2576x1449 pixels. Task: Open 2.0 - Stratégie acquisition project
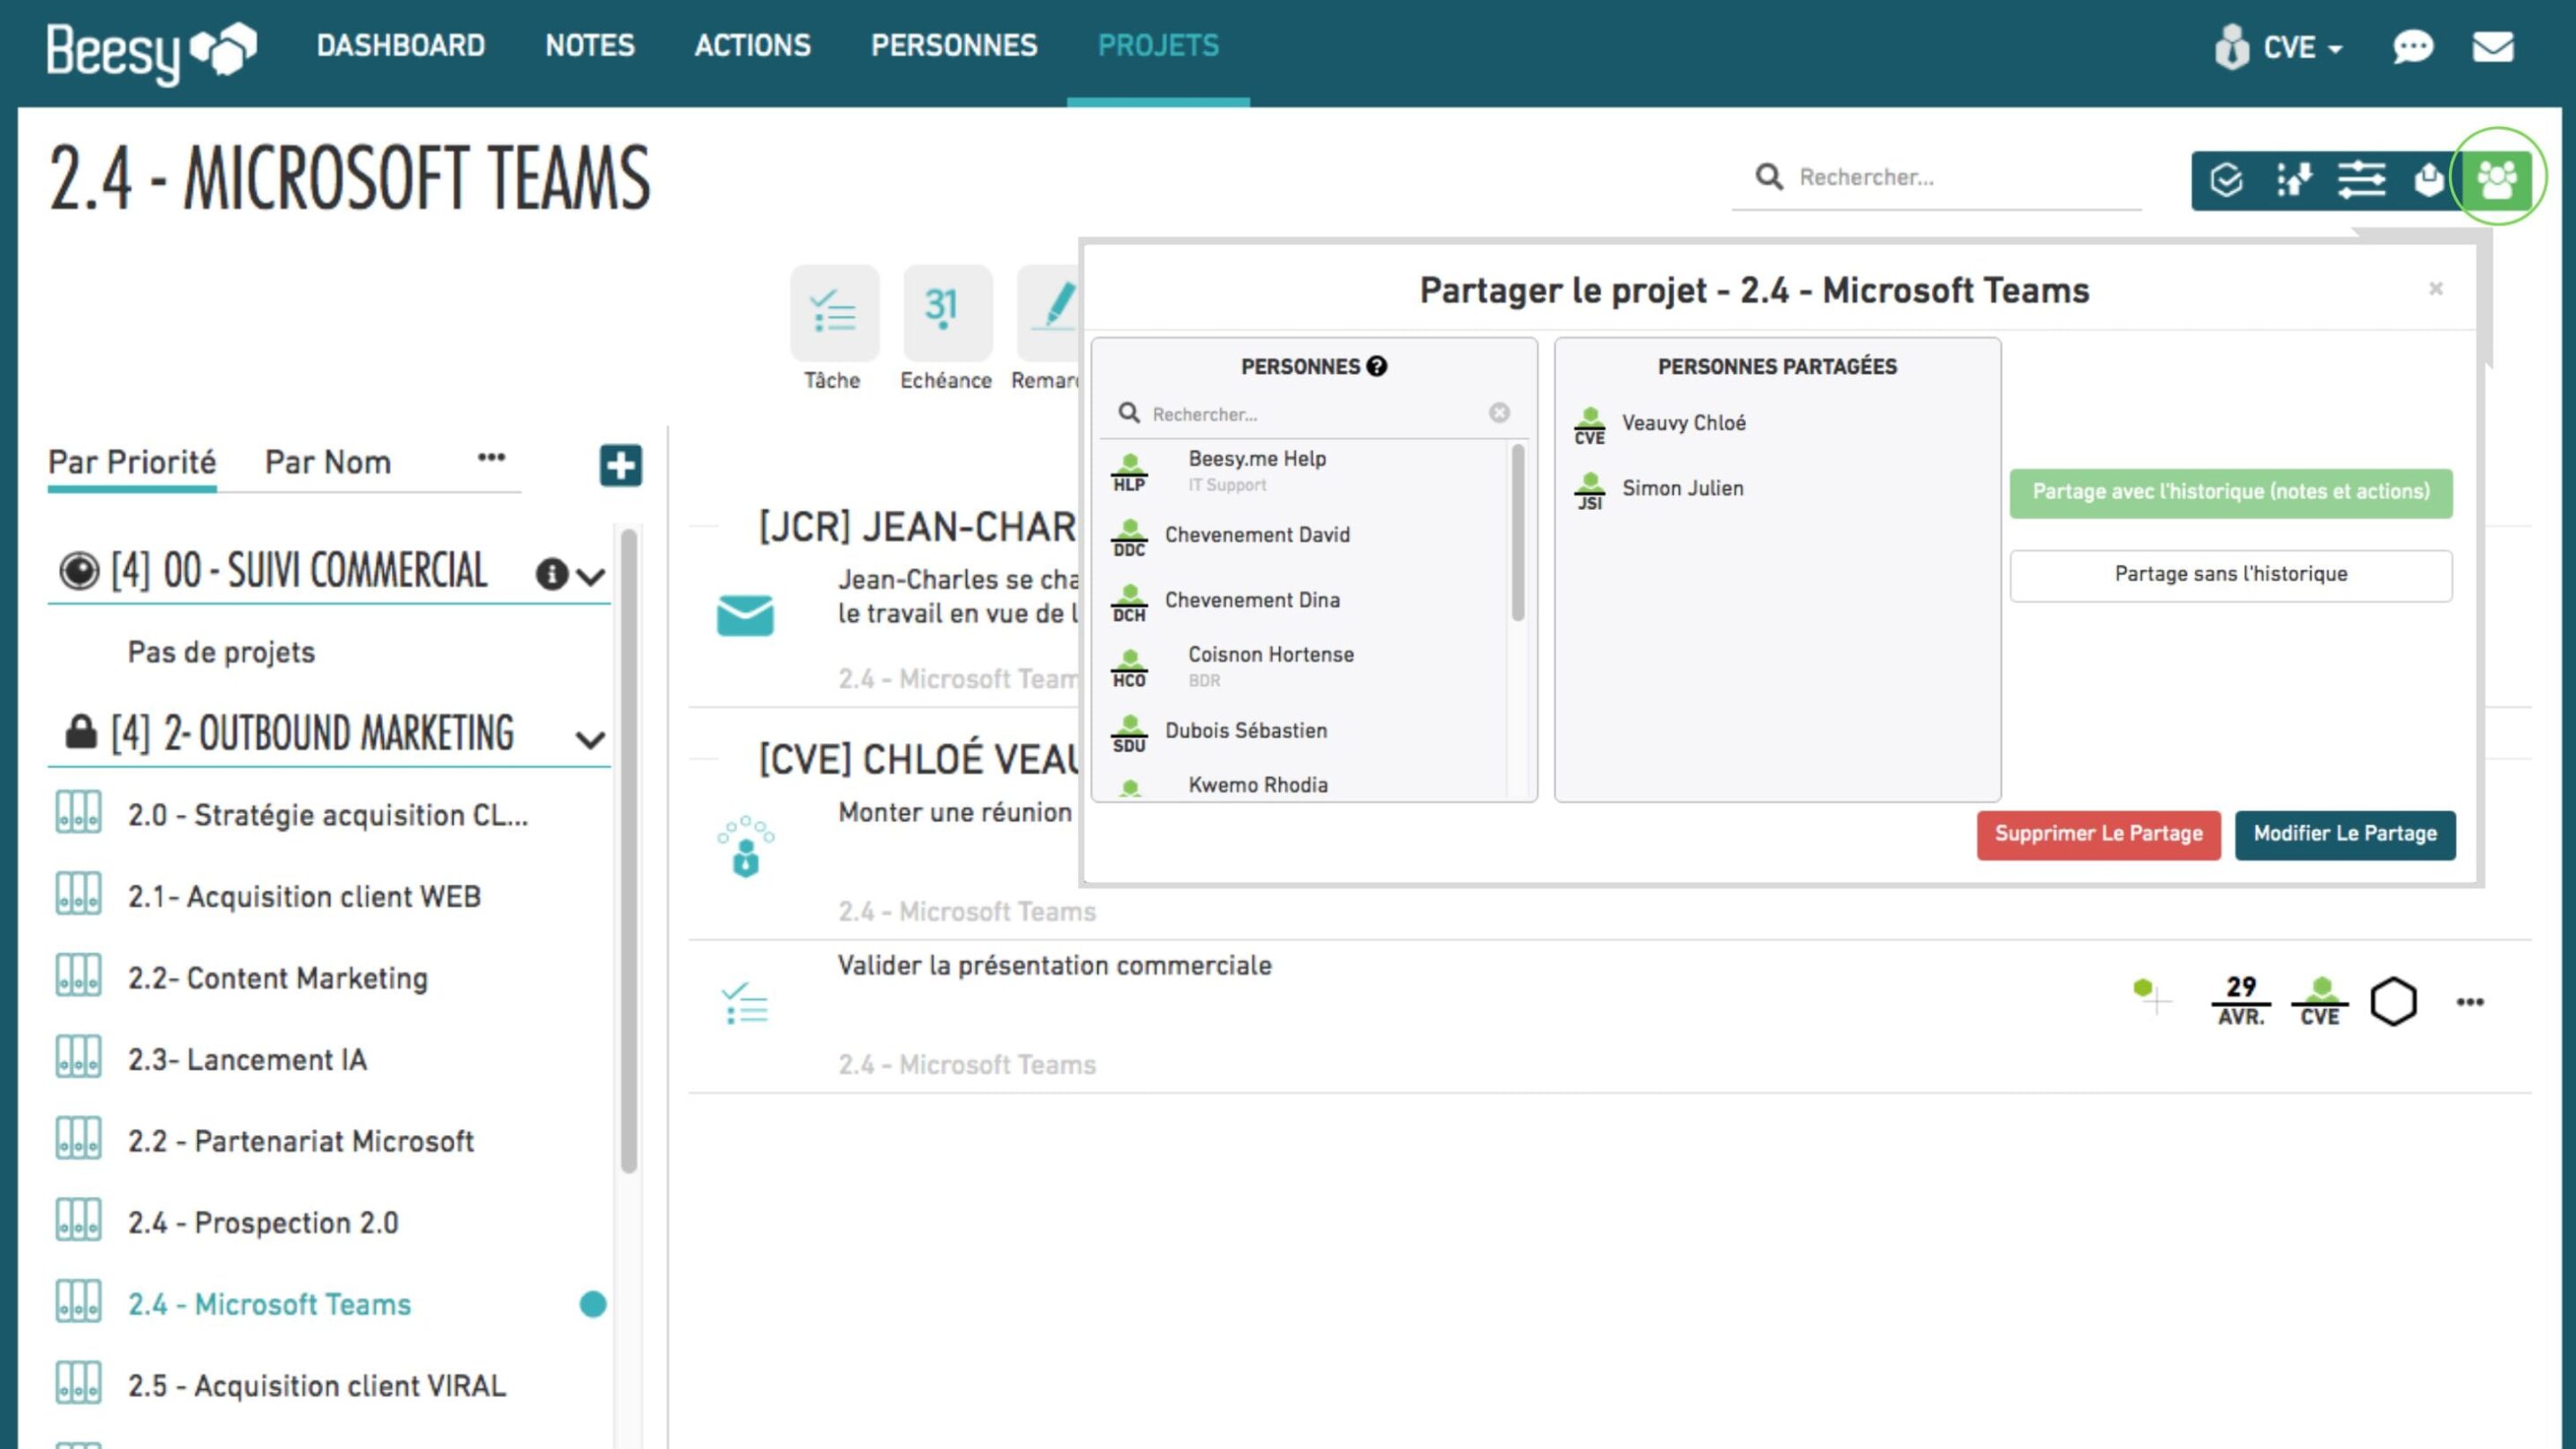pyautogui.click(x=328, y=815)
